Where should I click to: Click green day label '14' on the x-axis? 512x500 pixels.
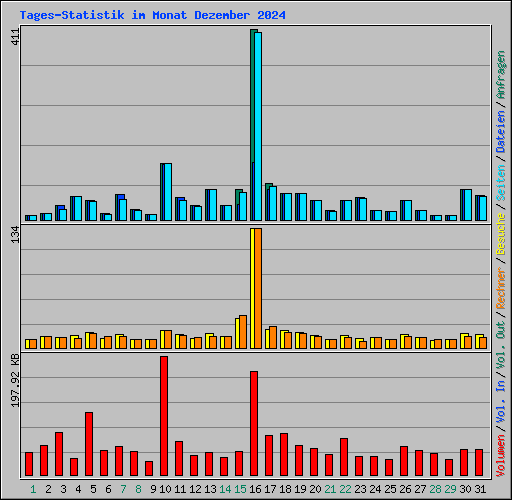(x=225, y=489)
